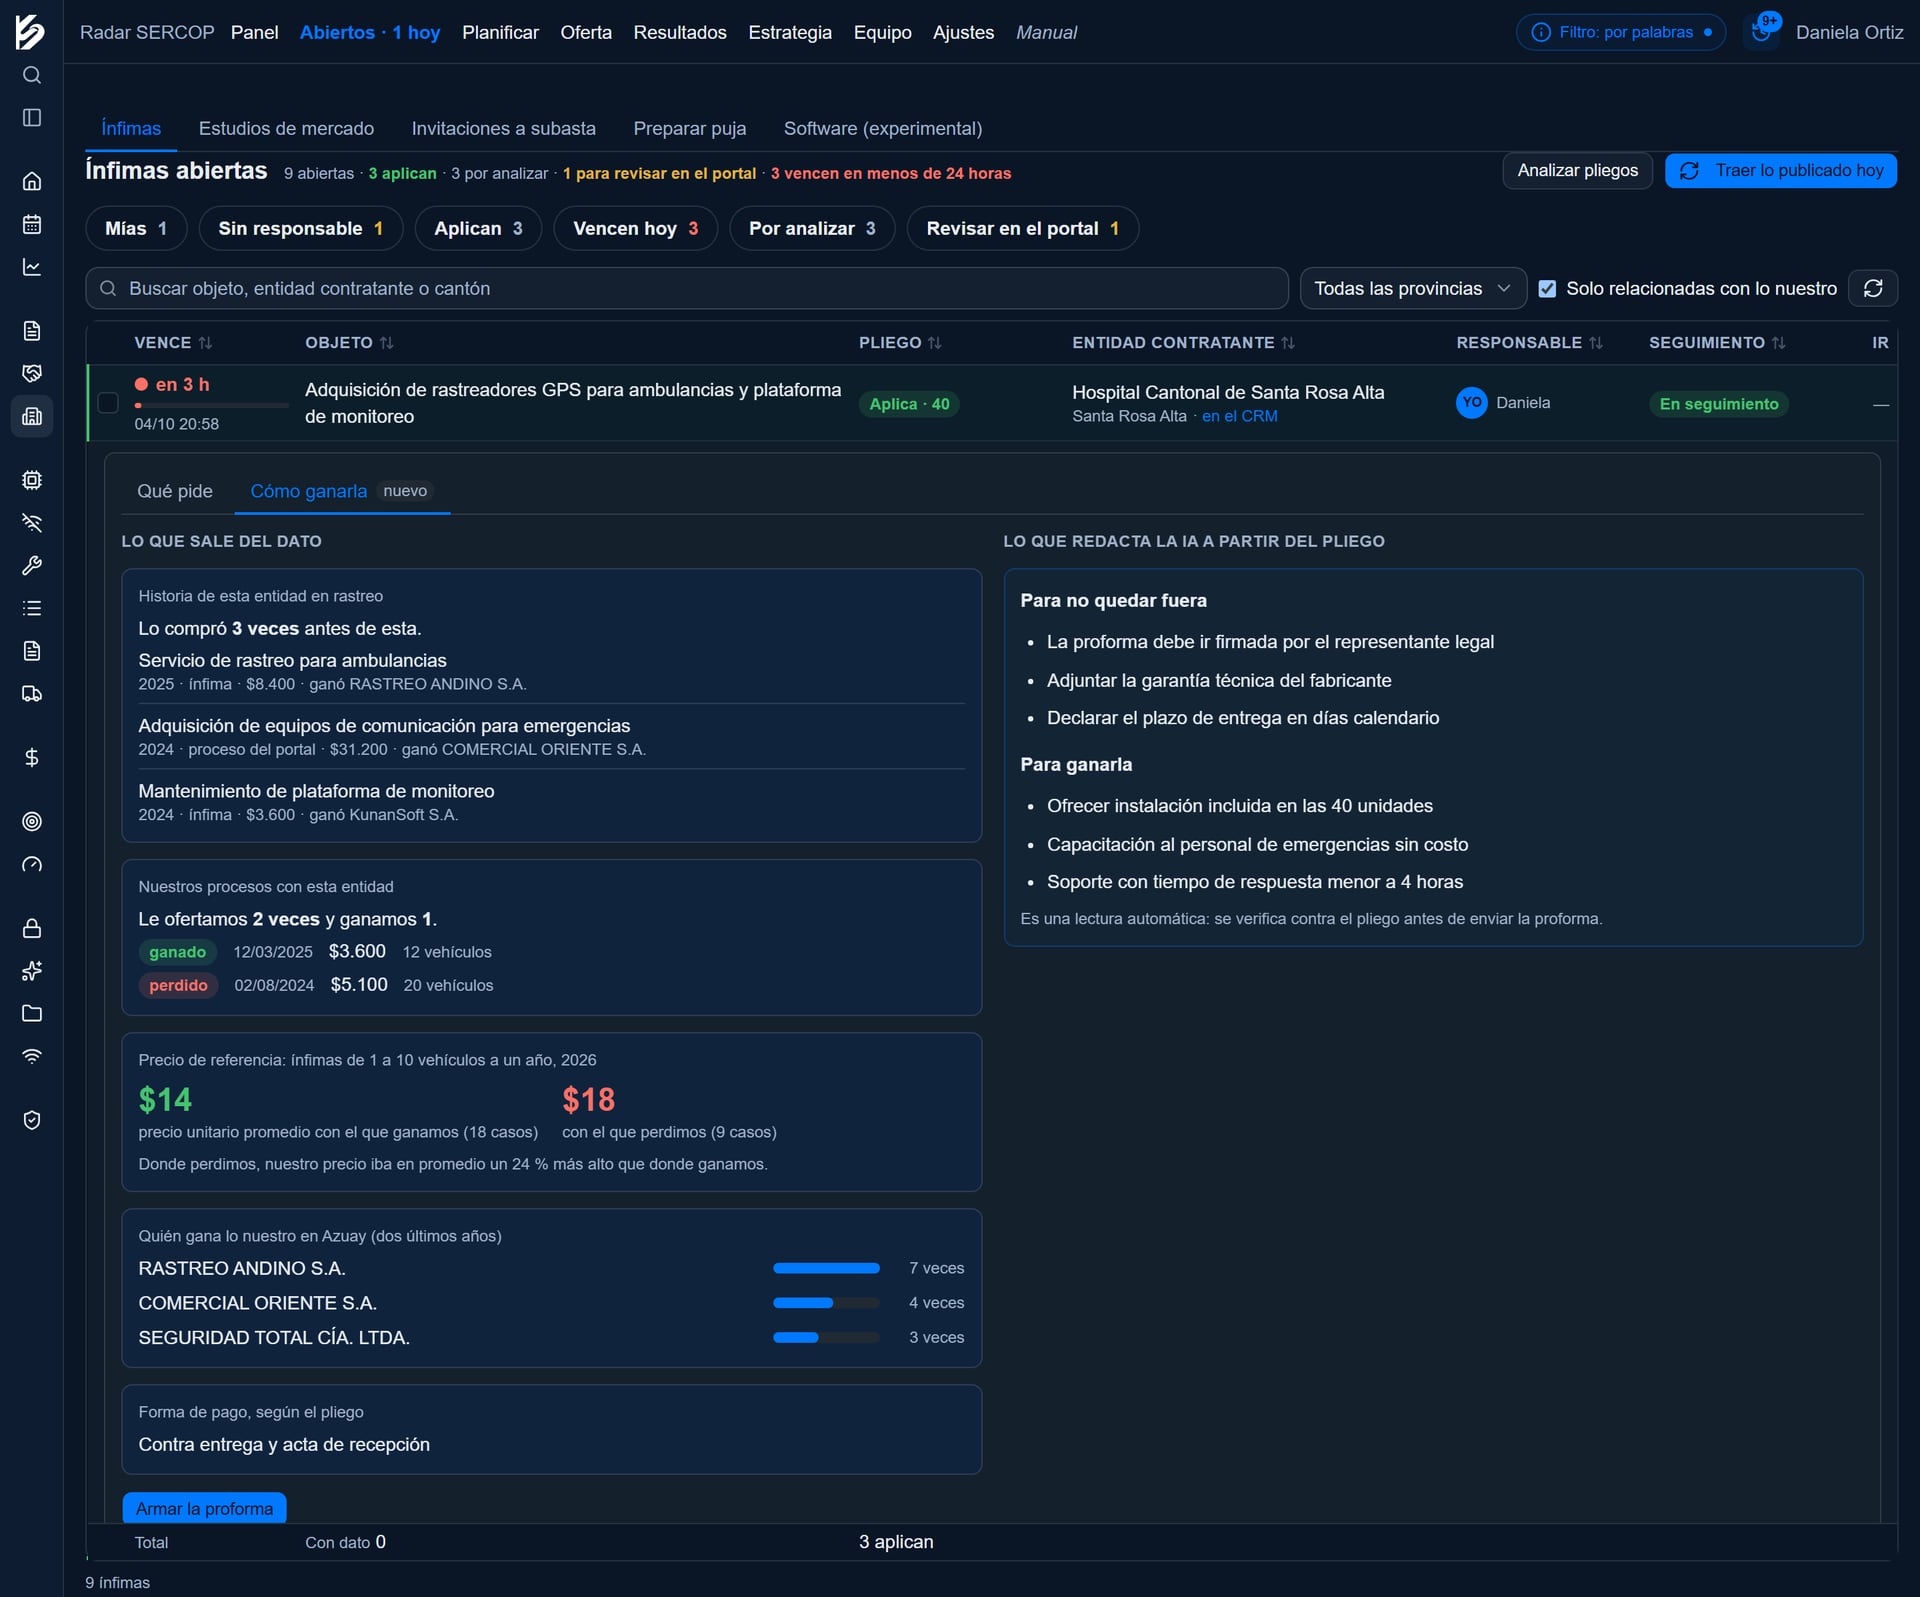This screenshot has height=1597, width=1920.
Task: Sort by the VENCE column
Action: point(173,343)
